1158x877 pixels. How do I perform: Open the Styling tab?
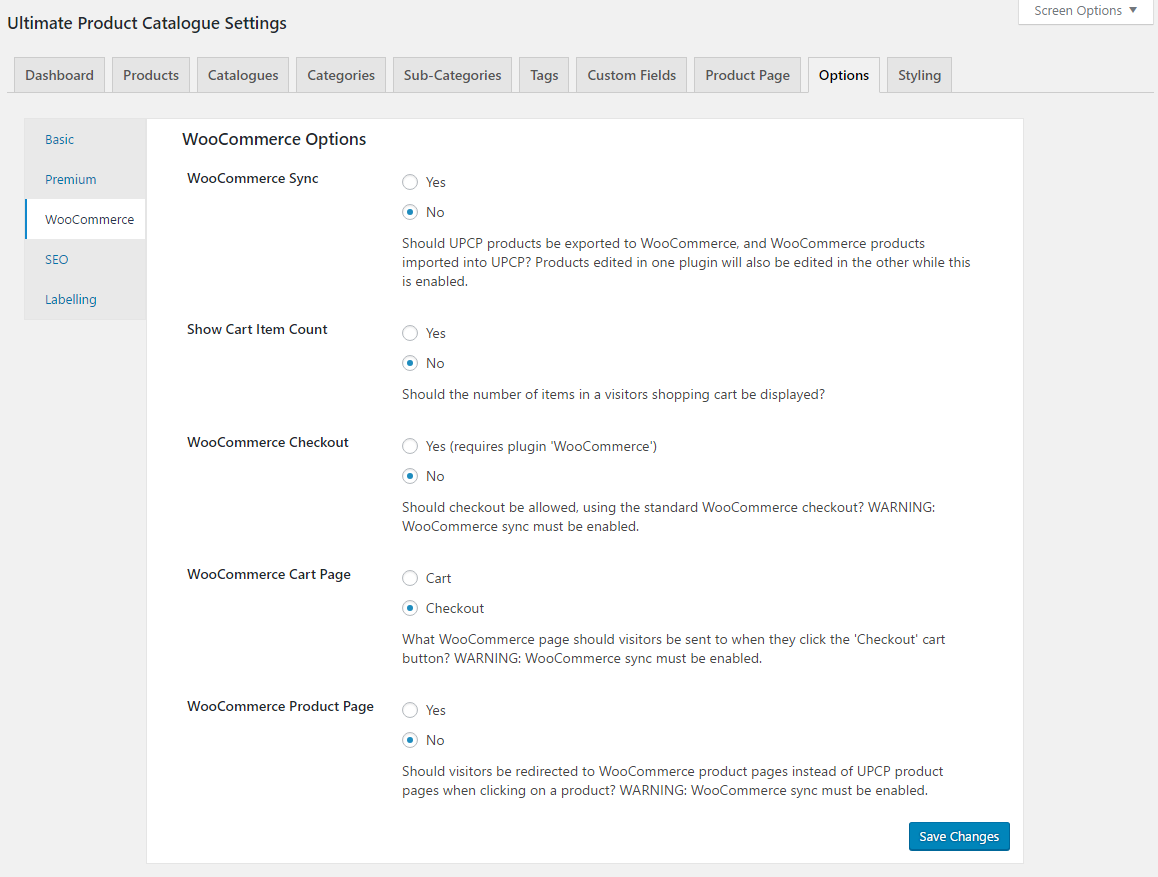tap(919, 75)
